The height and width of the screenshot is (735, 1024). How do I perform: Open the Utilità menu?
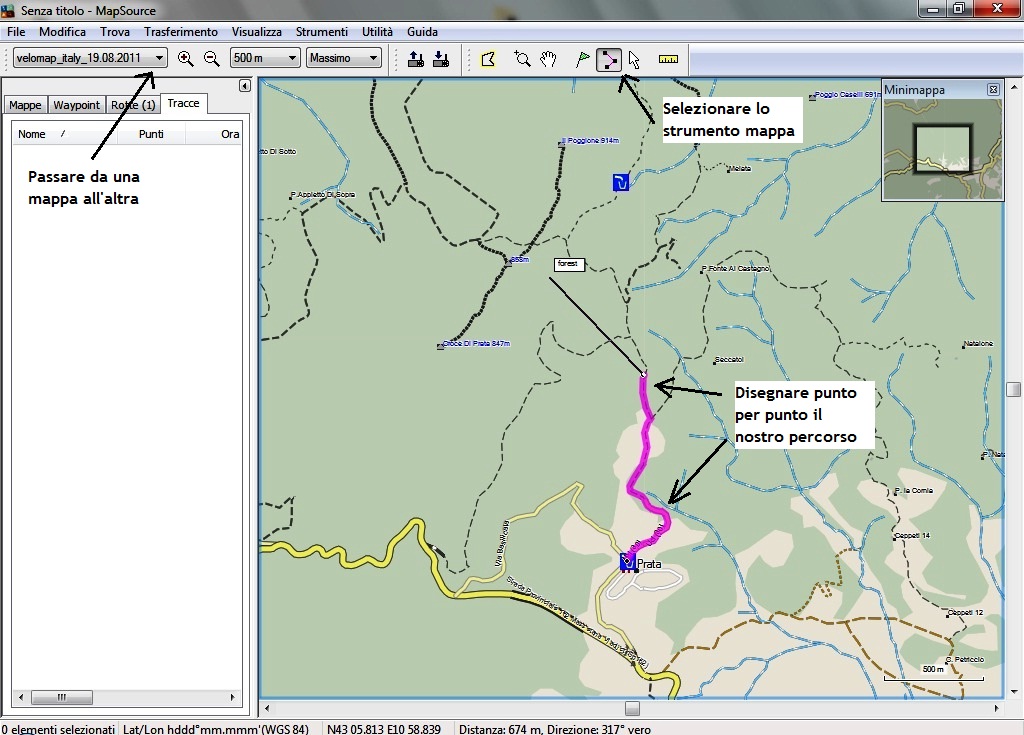coord(377,31)
